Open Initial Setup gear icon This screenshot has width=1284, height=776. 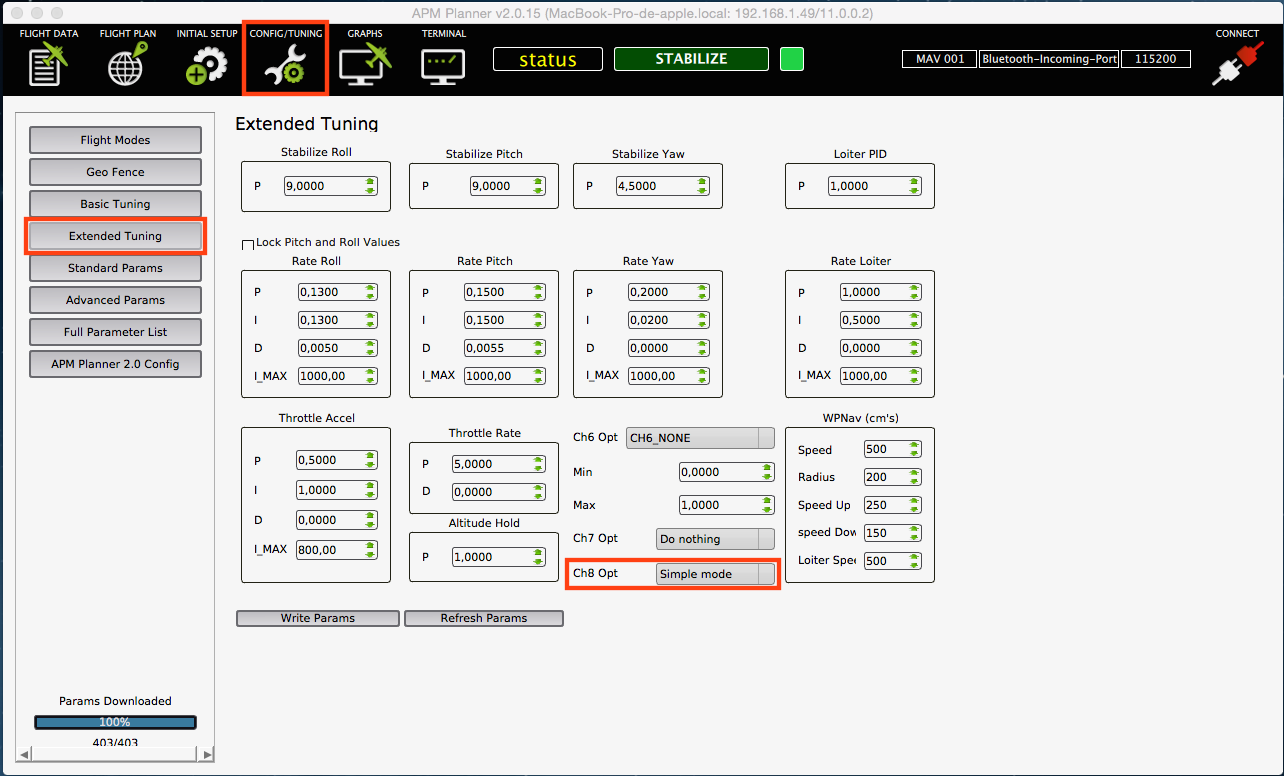tap(206, 66)
